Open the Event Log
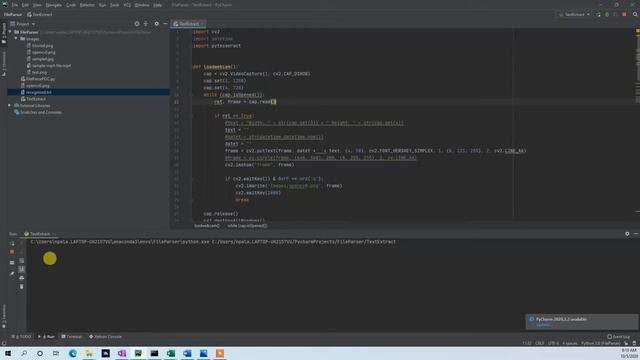 (619, 337)
